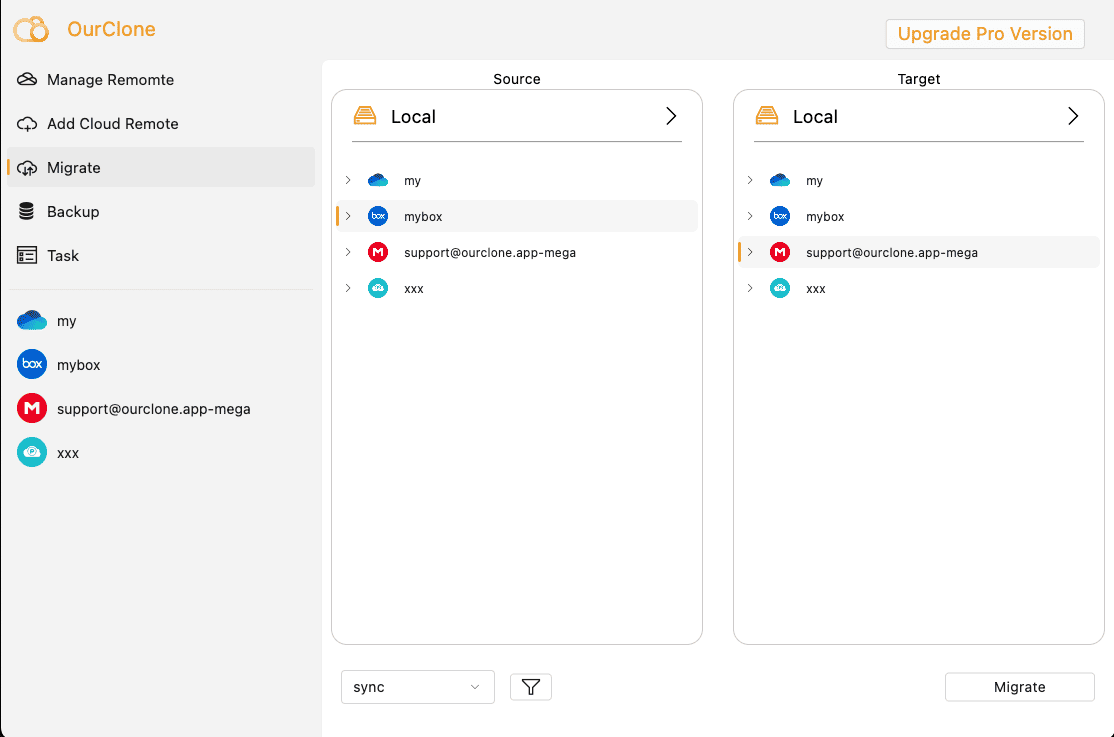Screen dimensions: 1114x737
Task: Click the Local drive icon in Target panel
Action: pos(767,116)
